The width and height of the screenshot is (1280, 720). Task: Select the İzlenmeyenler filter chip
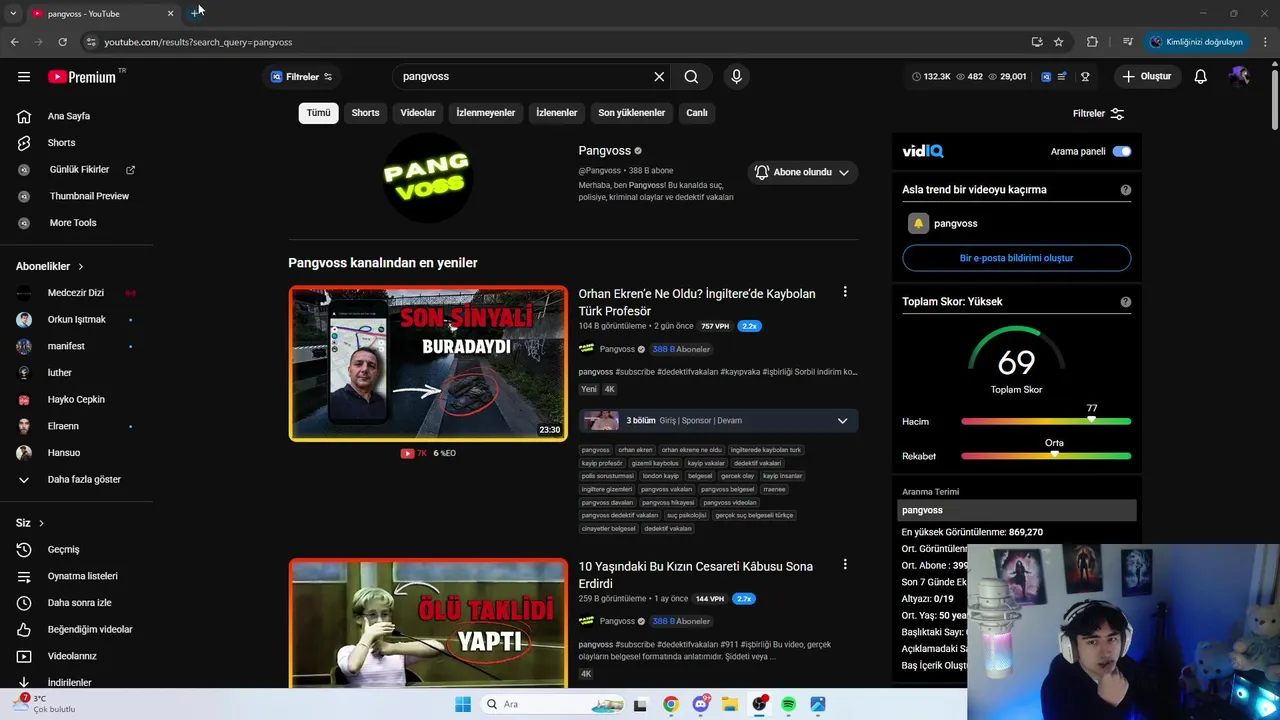(486, 113)
